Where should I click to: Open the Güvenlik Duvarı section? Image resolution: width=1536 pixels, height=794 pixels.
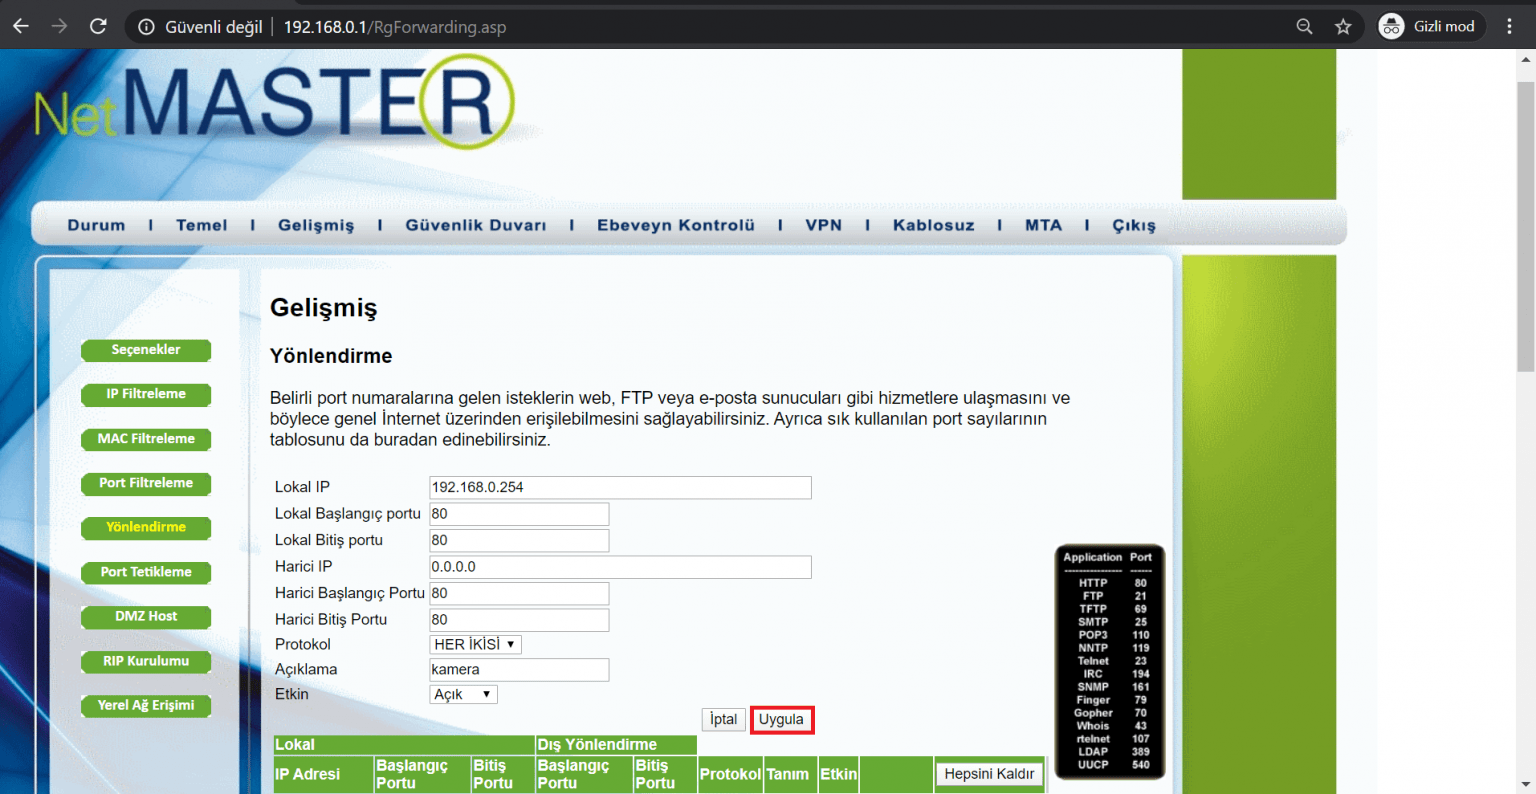tap(476, 225)
